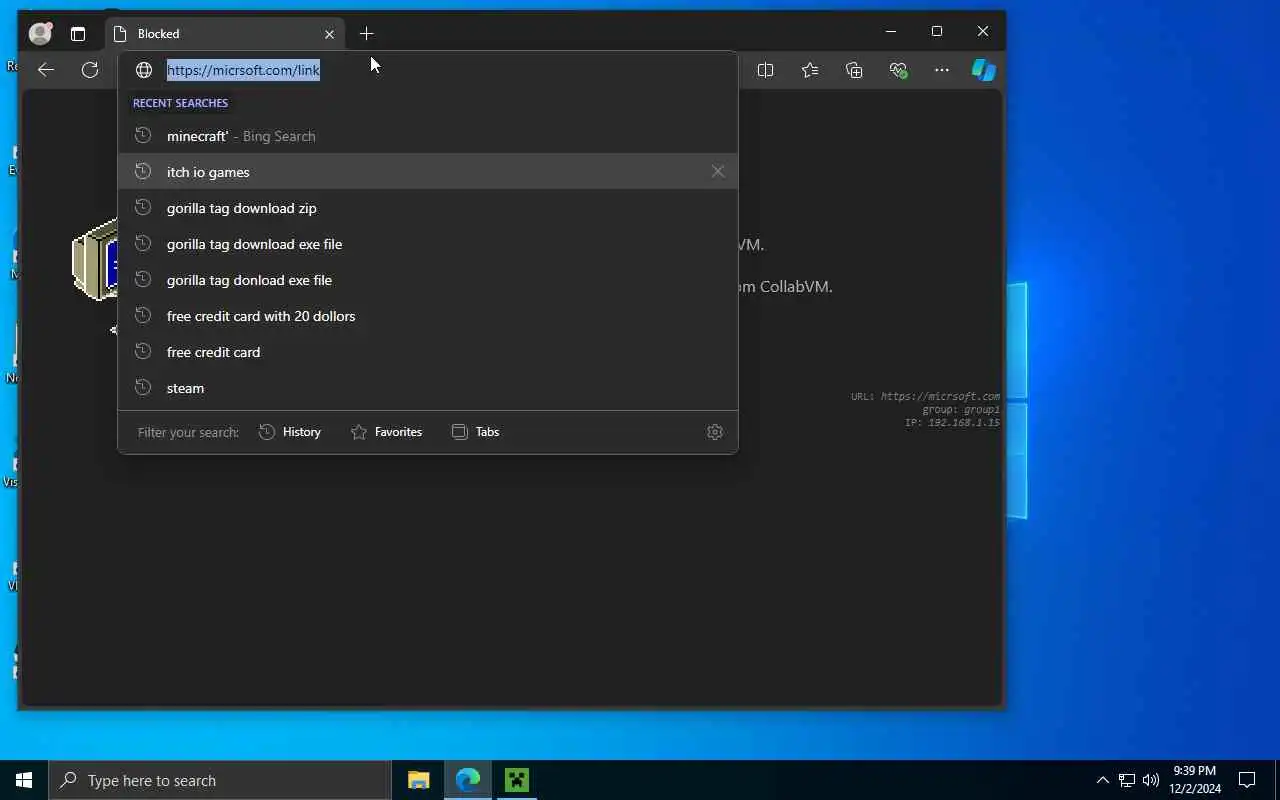Image resolution: width=1280 pixels, height=800 pixels.
Task: Open the Favorites star list
Action: (x=810, y=70)
